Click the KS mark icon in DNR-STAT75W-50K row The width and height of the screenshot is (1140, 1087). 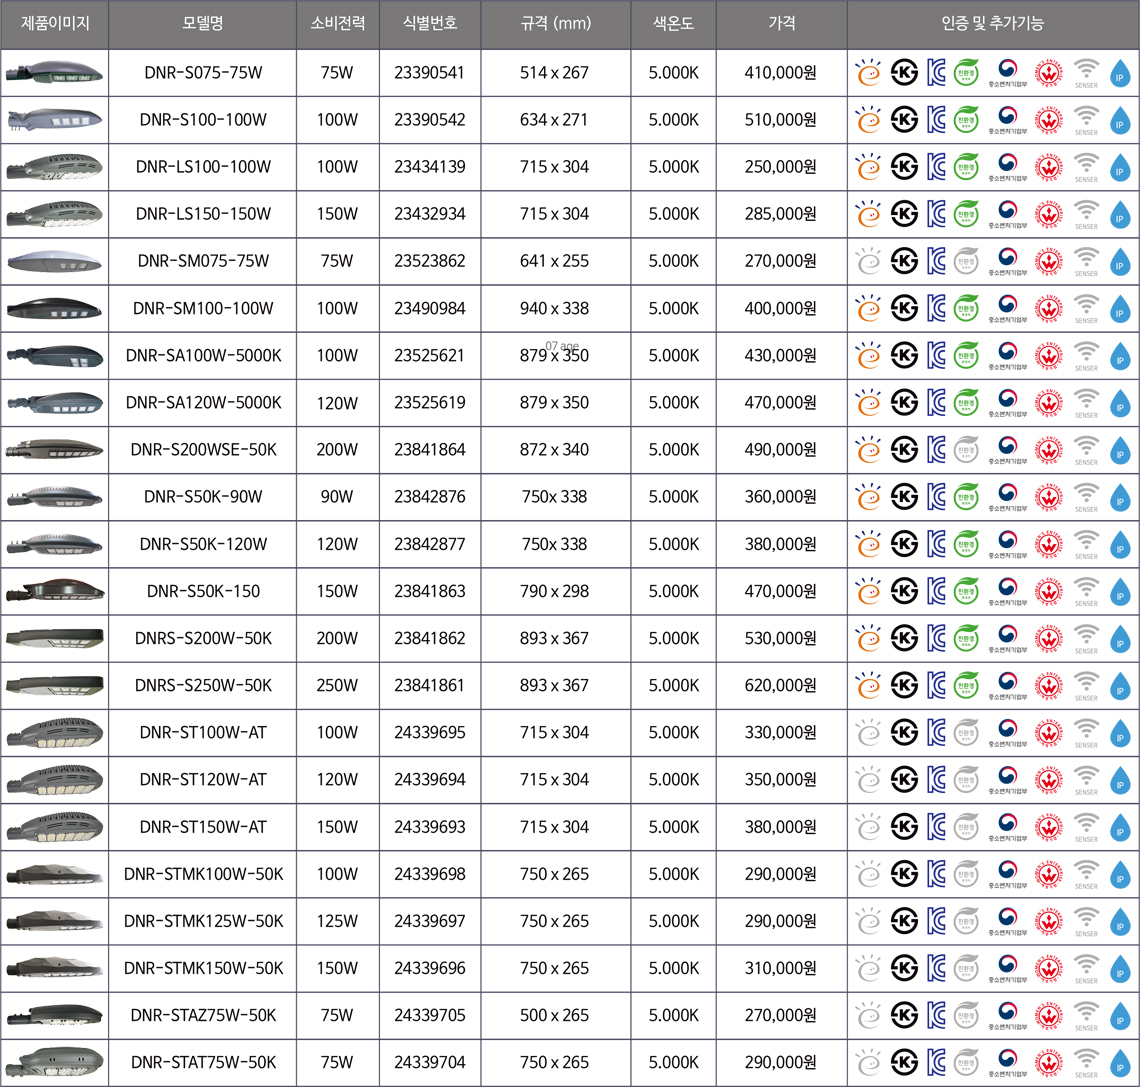tap(904, 1062)
